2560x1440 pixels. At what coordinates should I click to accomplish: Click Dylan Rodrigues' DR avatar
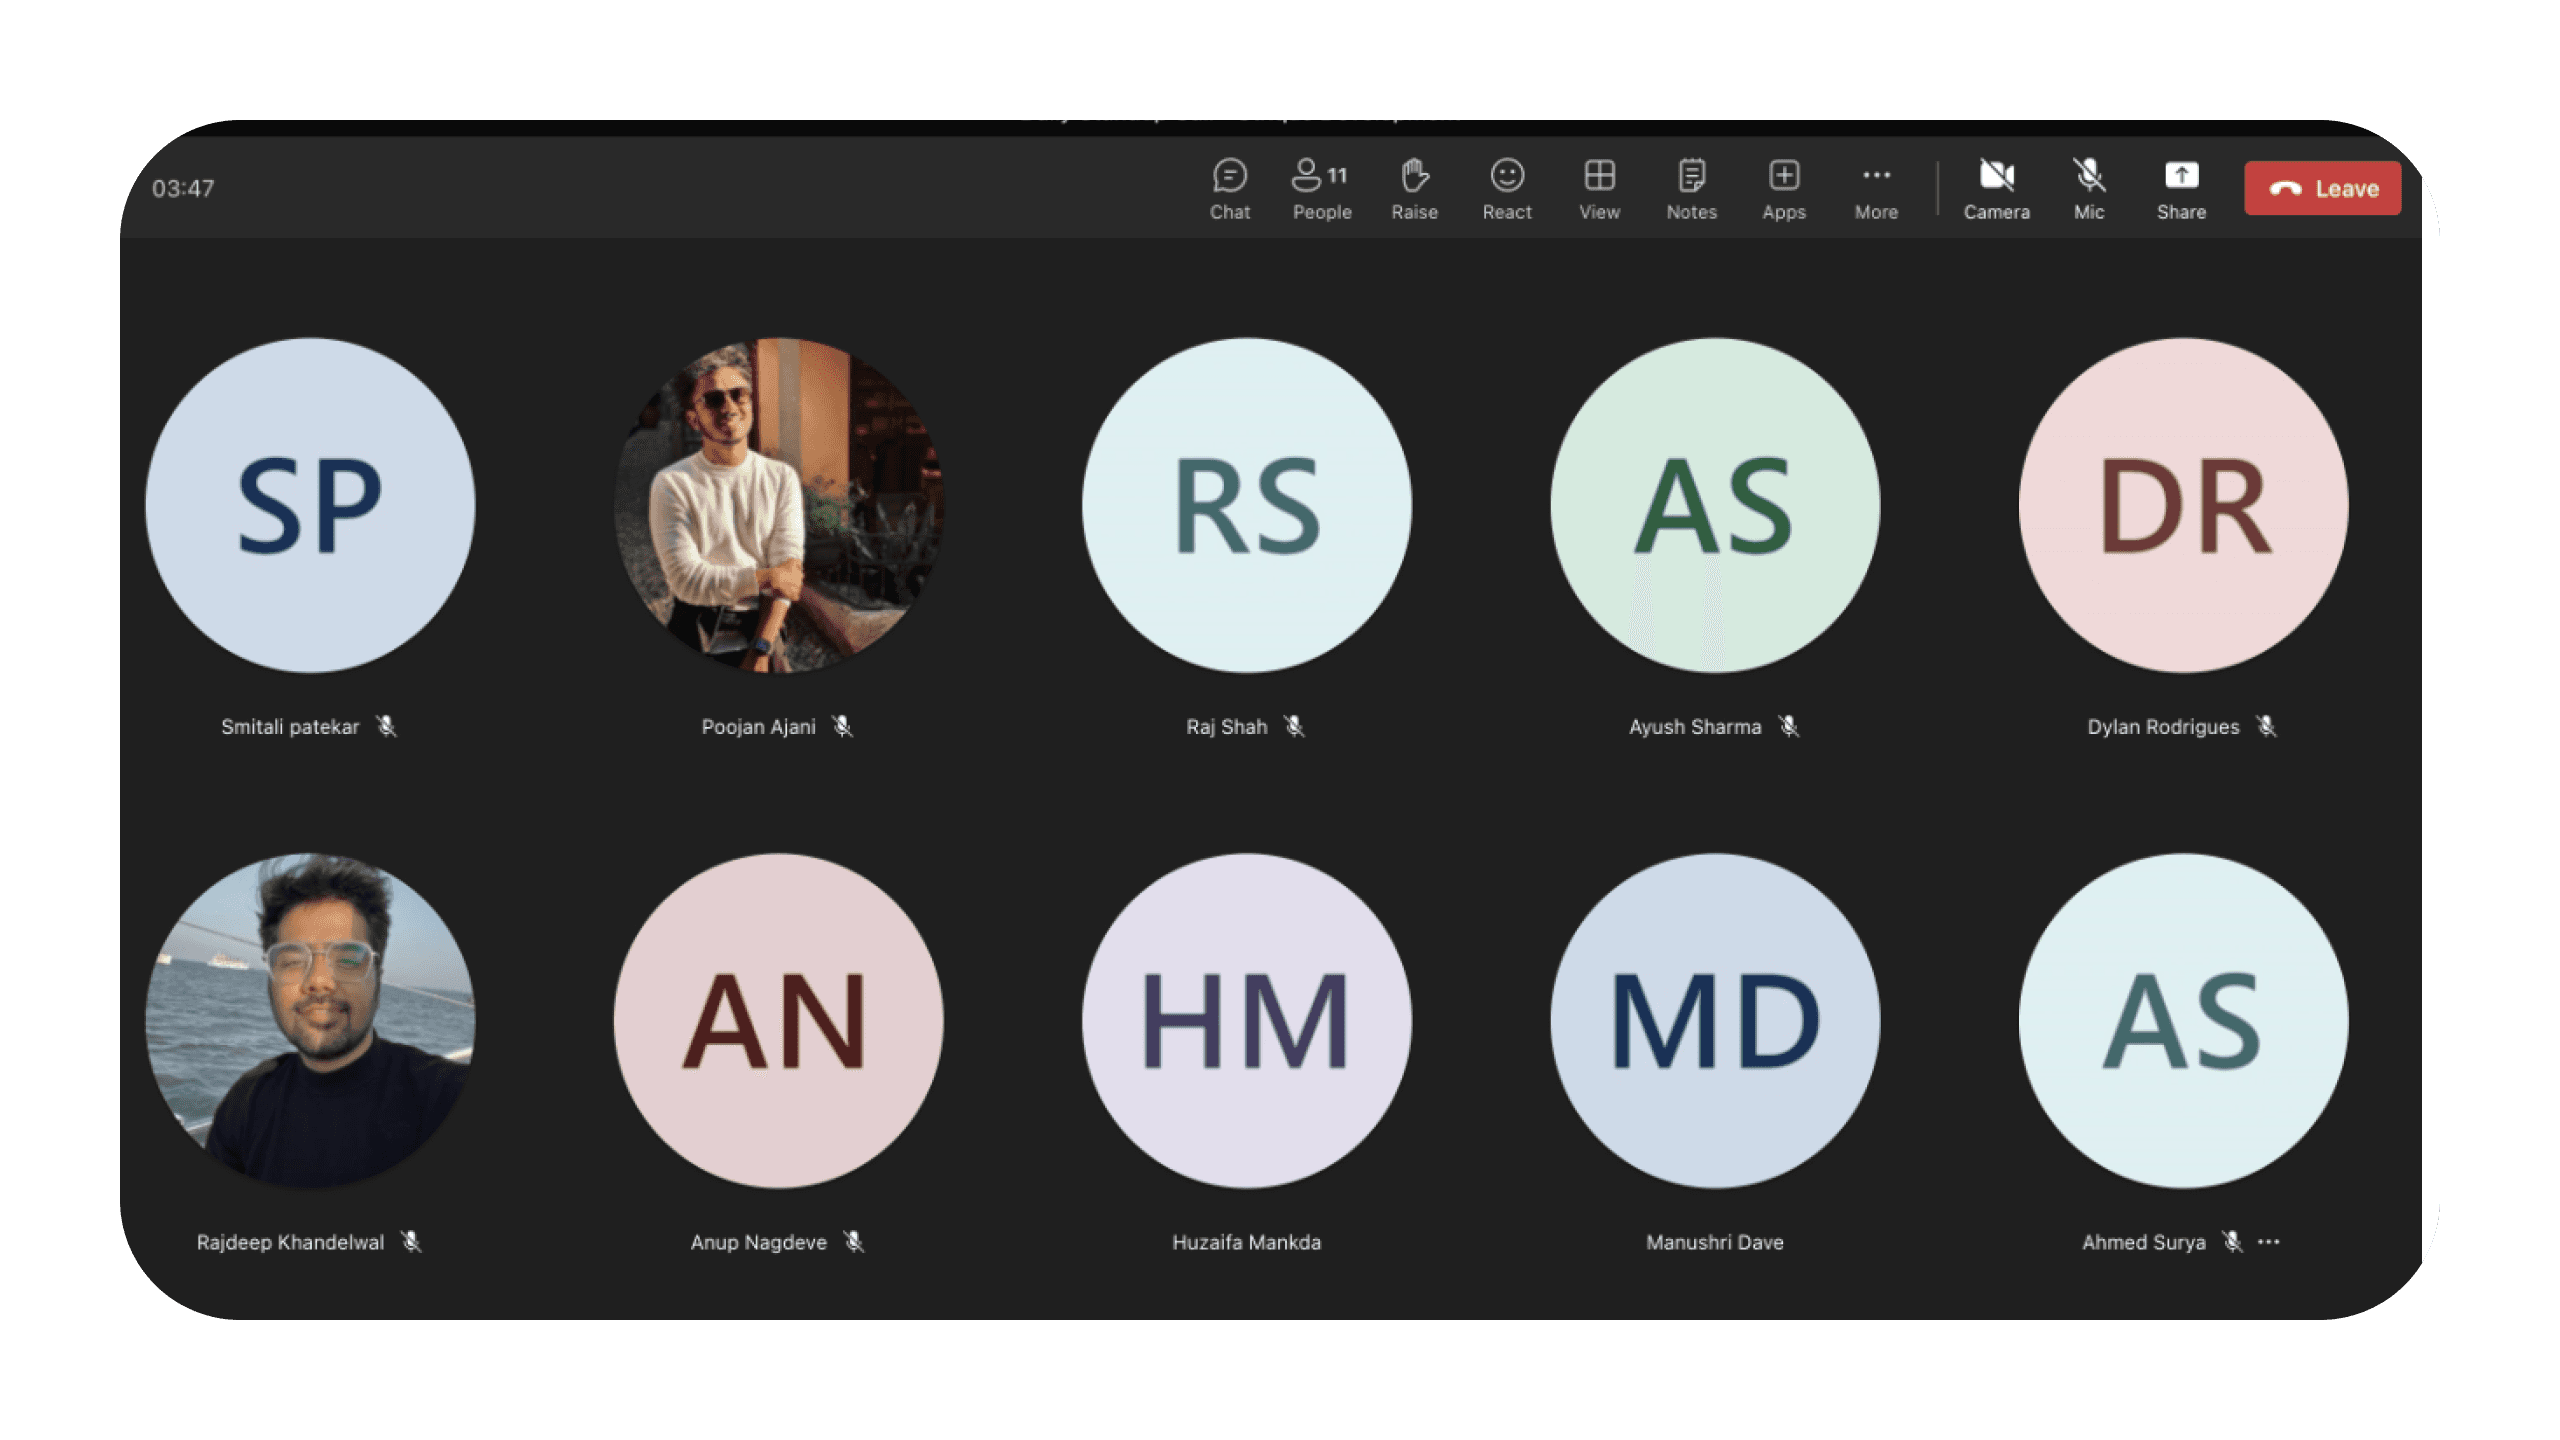pyautogui.click(x=2183, y=505)
